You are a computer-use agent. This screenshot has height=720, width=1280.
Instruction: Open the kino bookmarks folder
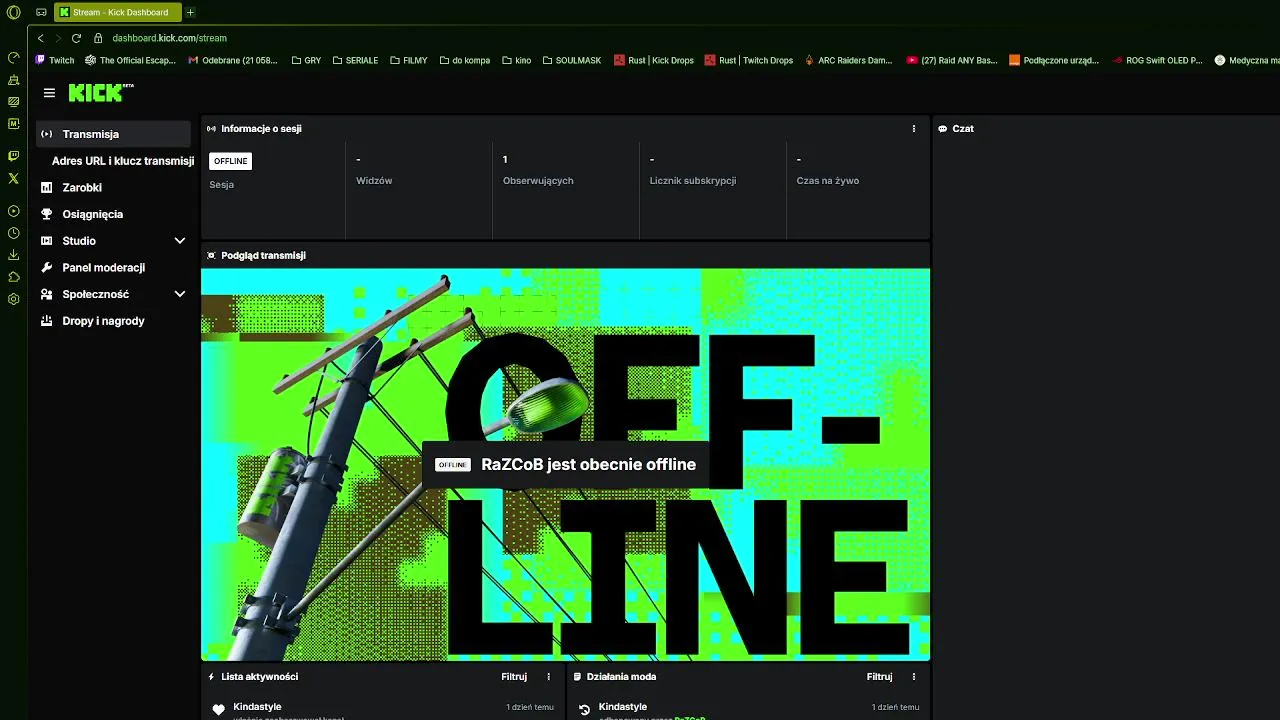click(x=517, y=60)
